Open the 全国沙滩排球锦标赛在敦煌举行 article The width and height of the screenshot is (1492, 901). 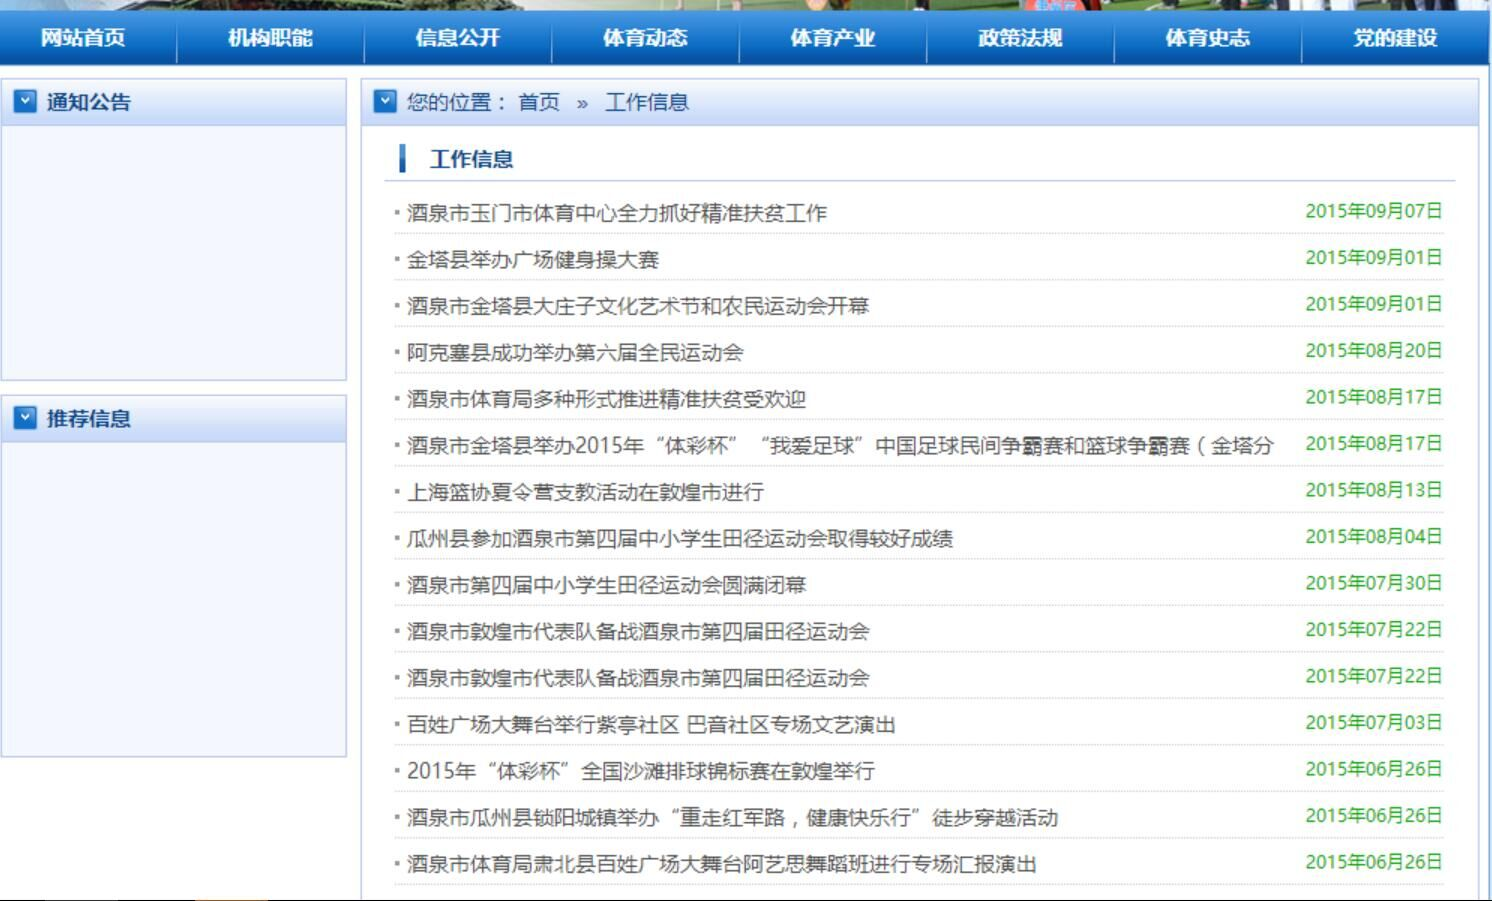tap(640, 771)
